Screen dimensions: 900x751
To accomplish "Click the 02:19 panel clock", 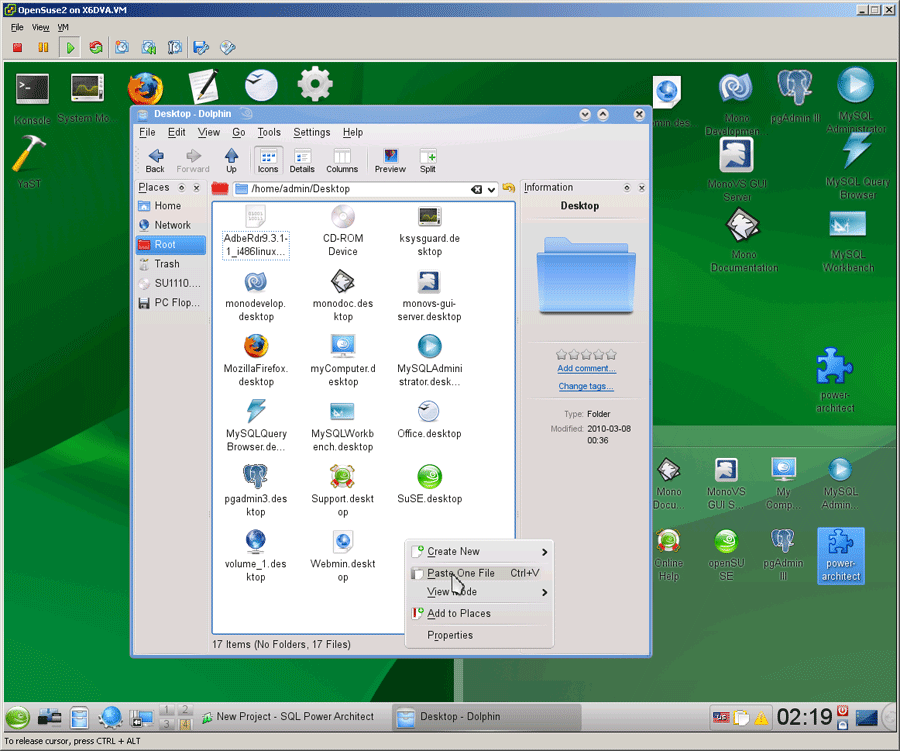I will (x=804, y=717).
